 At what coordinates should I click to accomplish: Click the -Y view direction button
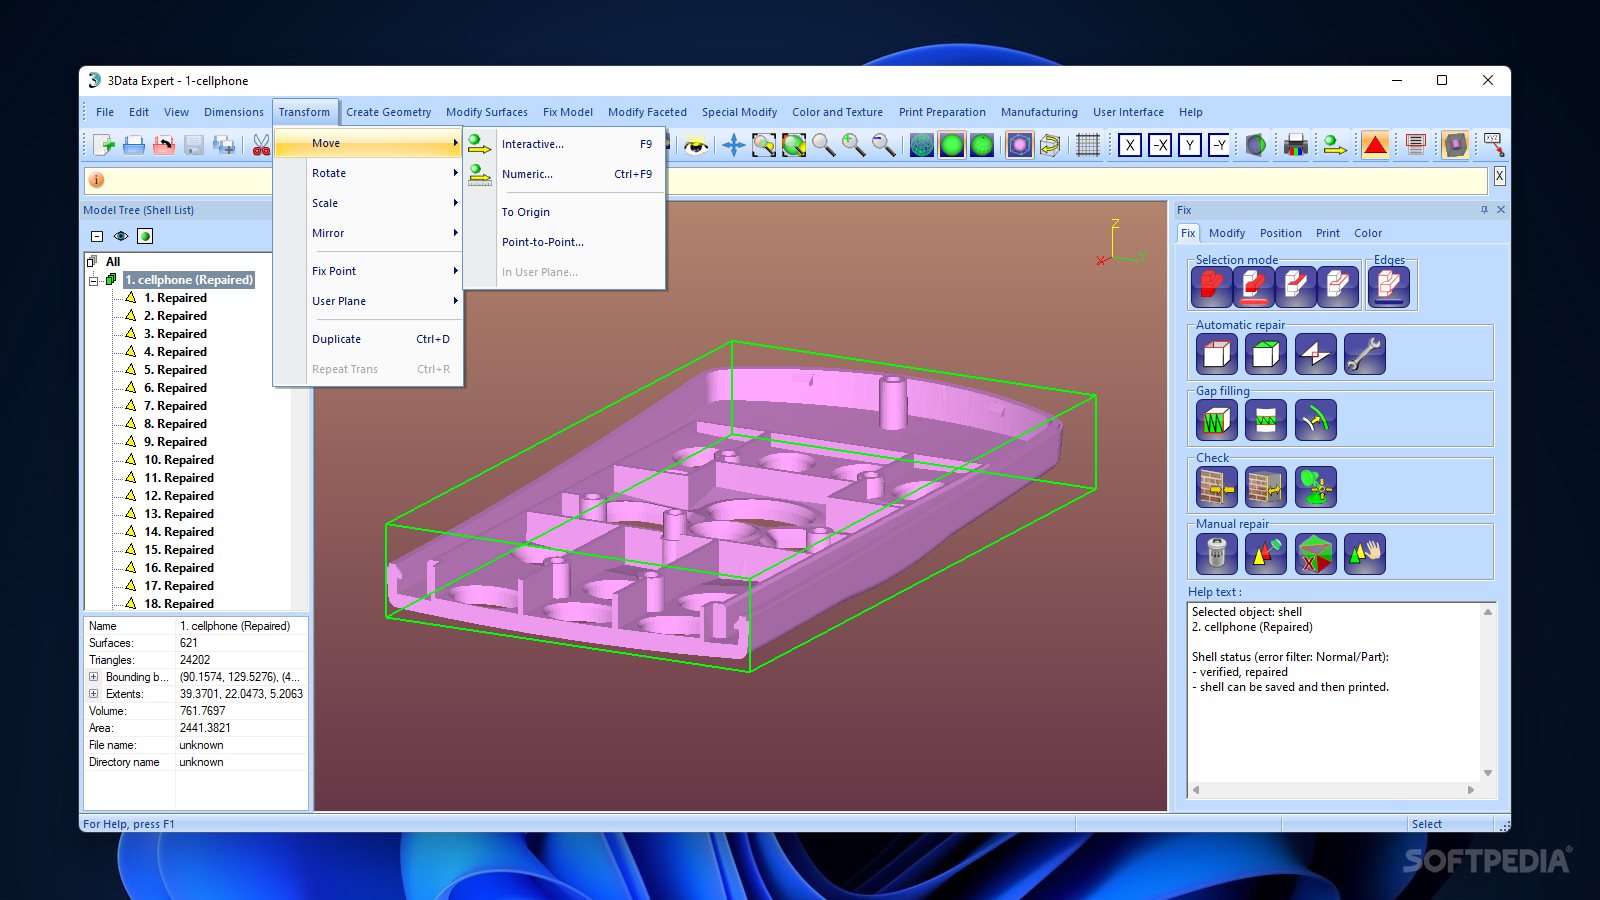pyautogui.click(x=1219, y=145)
